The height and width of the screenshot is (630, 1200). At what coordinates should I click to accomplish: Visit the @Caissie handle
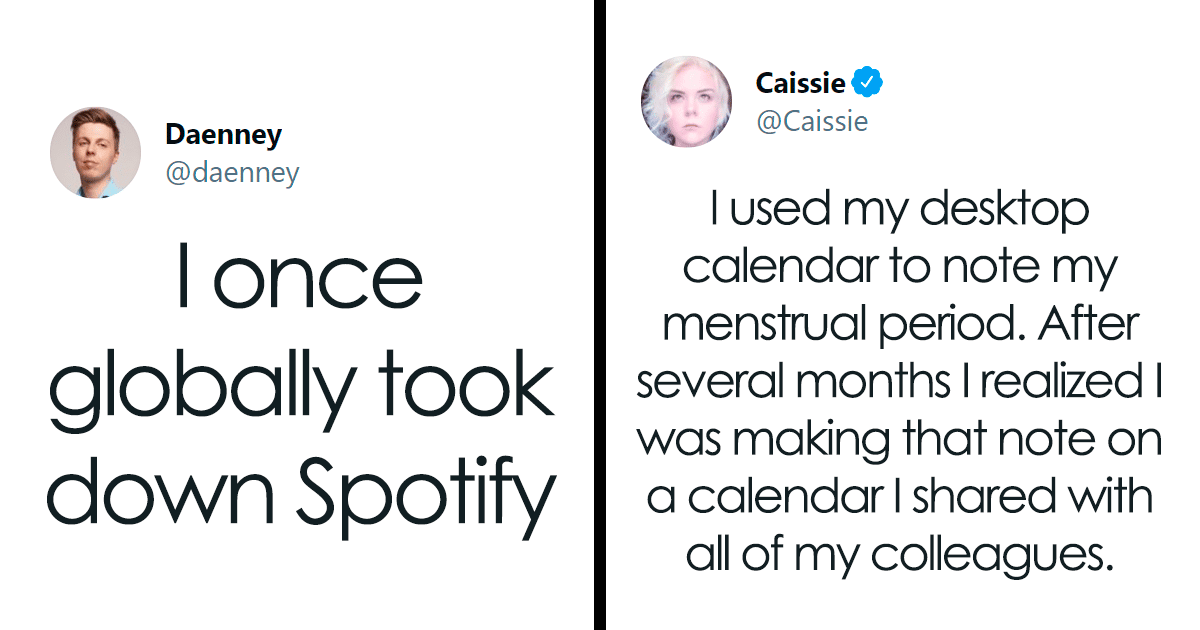coord(812,121)
